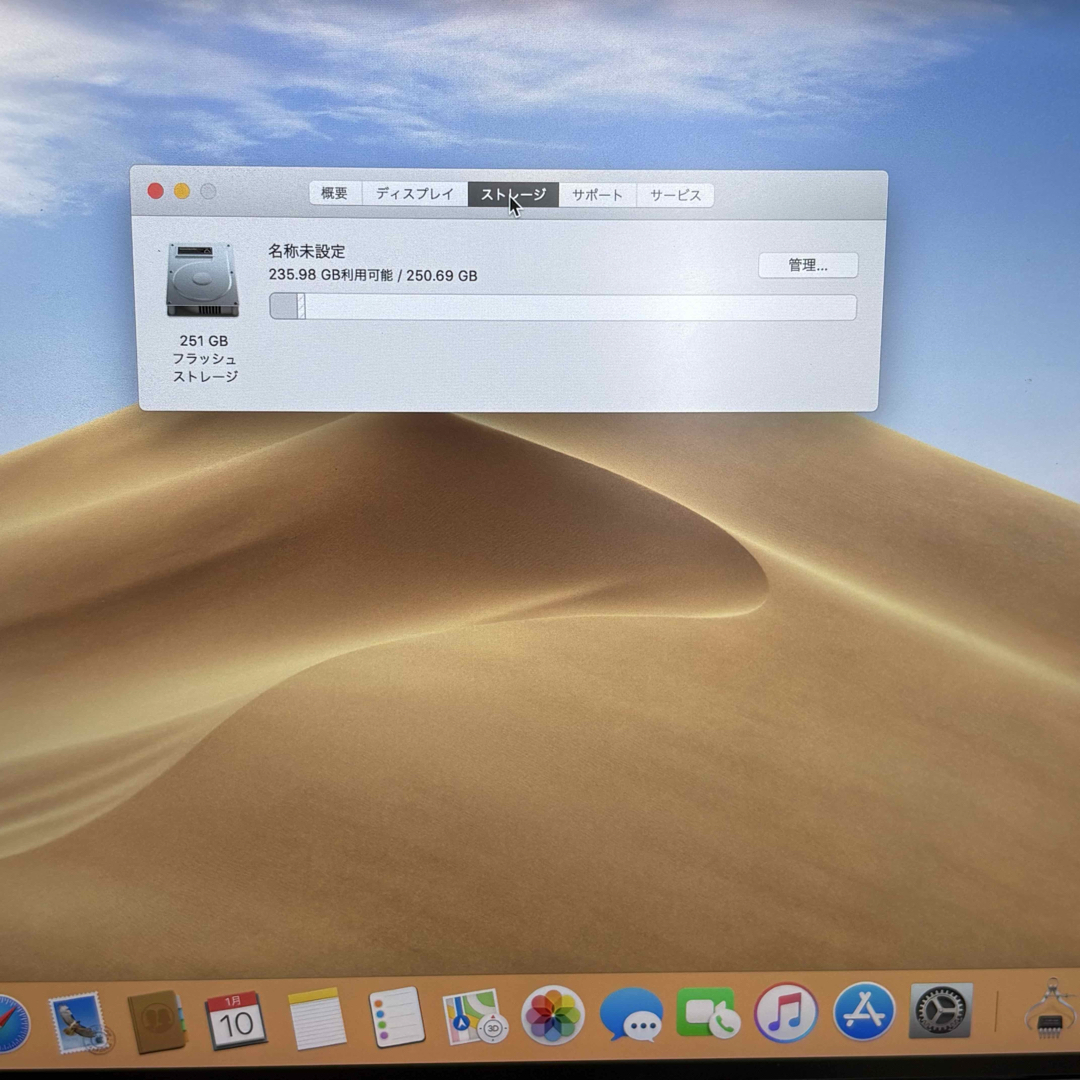Open the Photos pinwheel icon
The width and height of the screenshot is (1080, 1080).
pos(552,1015)
